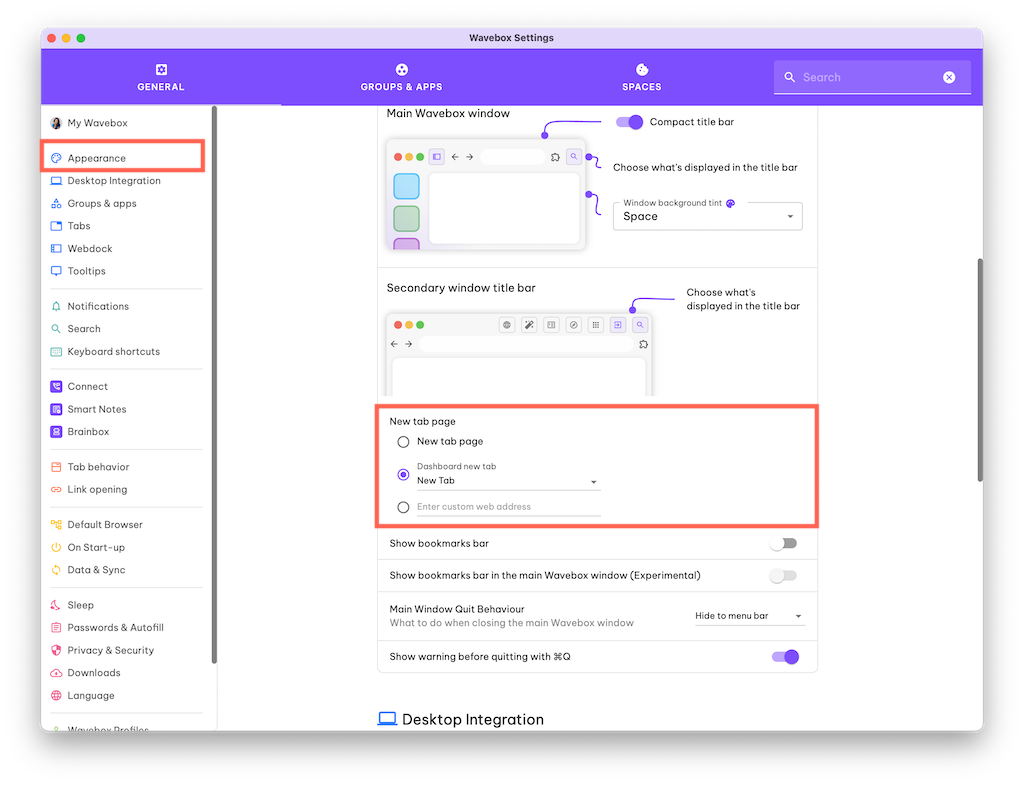Click the Notifications bell icon
This screenshot has height=785, width=1024.
[56, 306]
